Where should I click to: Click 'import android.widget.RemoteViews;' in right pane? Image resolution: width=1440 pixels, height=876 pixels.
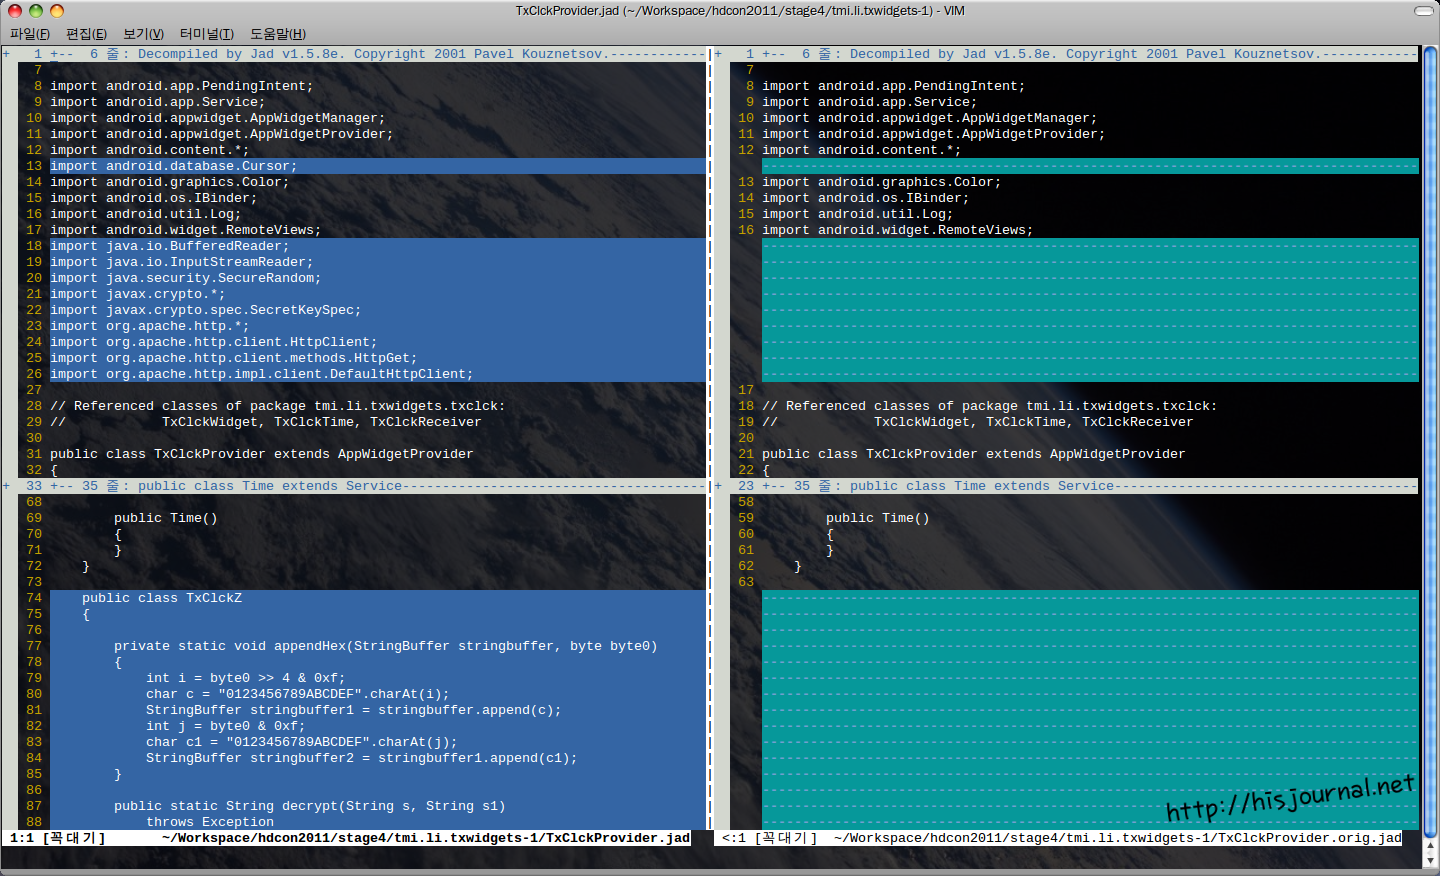tap(898, 230)
